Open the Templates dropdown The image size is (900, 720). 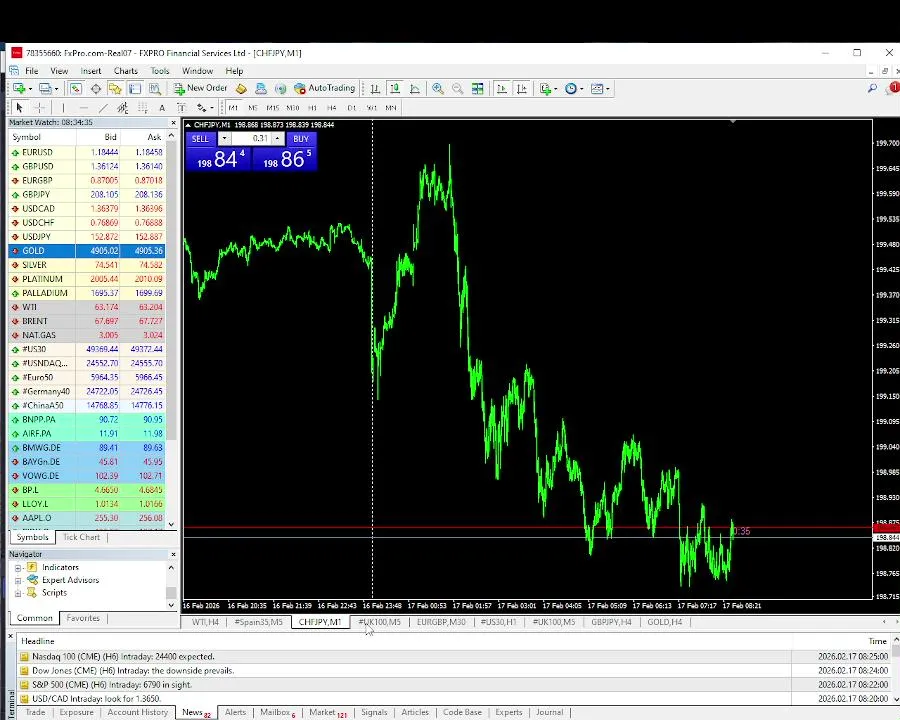pos(600,88)
